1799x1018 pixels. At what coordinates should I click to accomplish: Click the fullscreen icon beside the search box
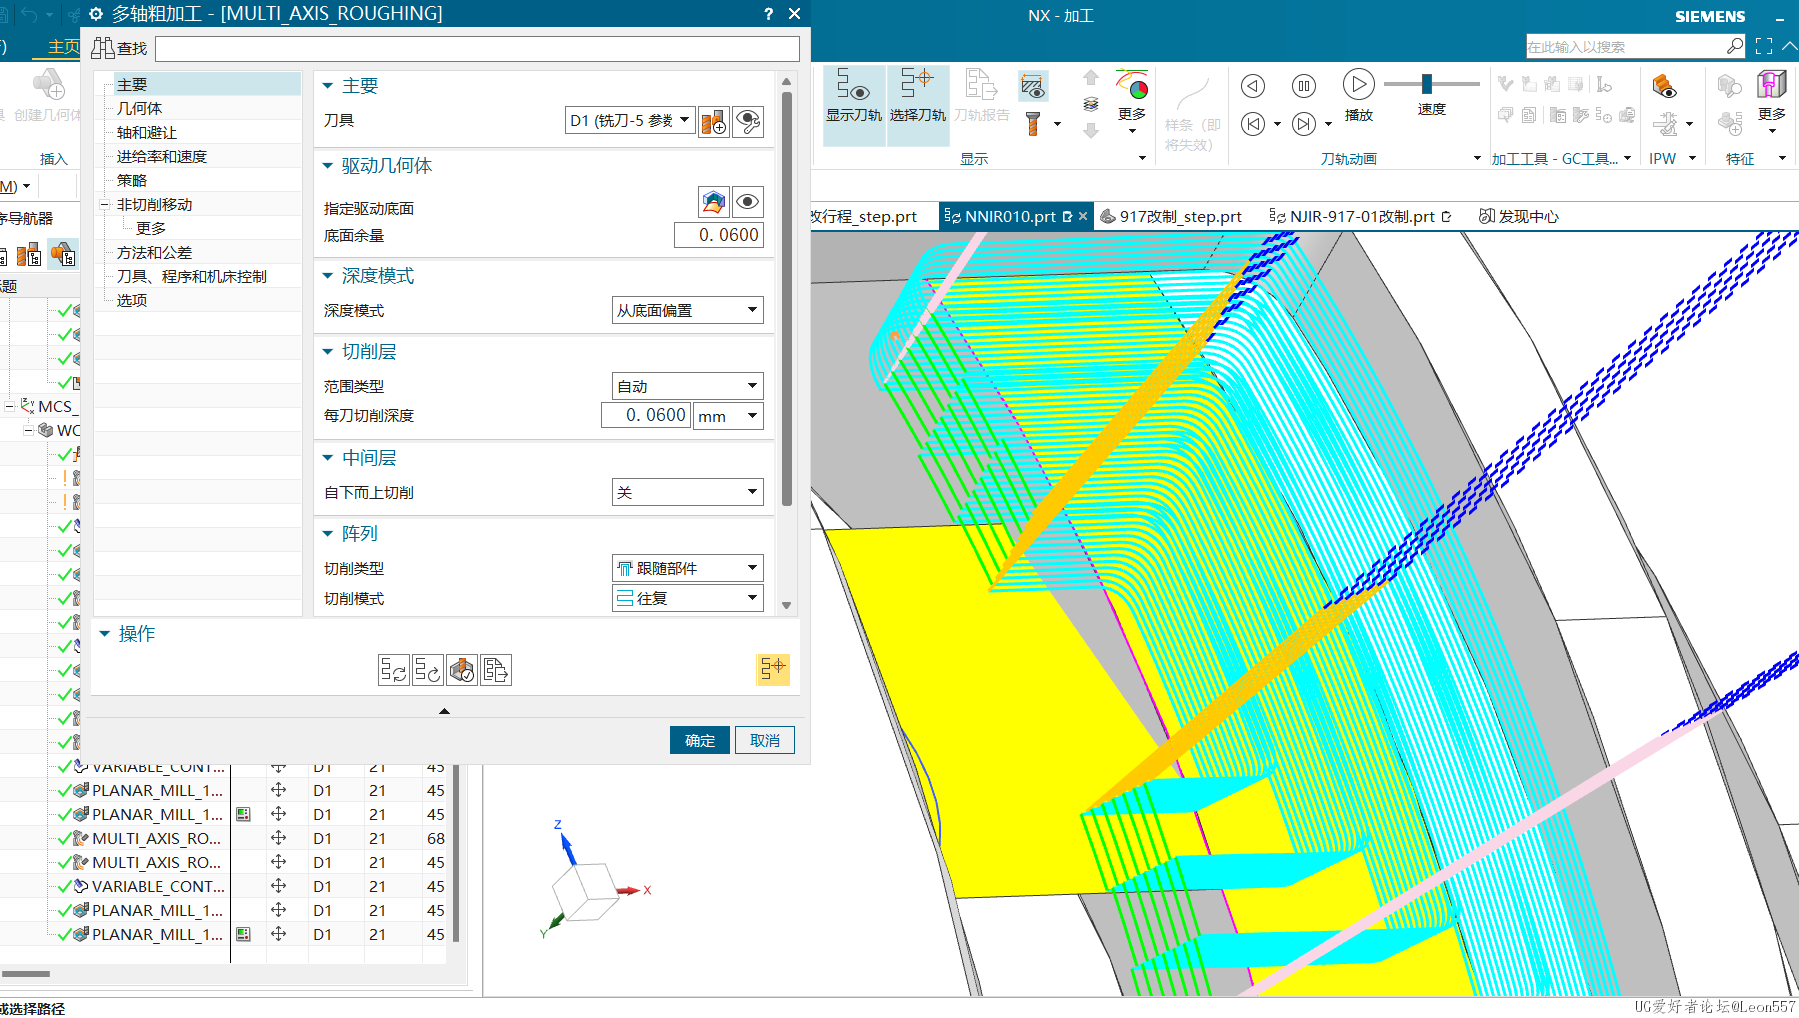(x=1764, y=46)
